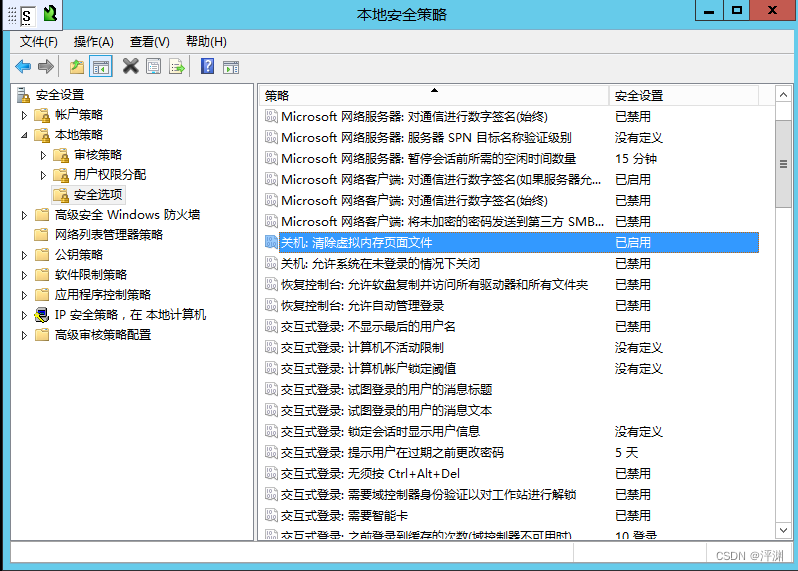
Task: Click the Export list toolbar icon
Action: (x=177, y=66)
